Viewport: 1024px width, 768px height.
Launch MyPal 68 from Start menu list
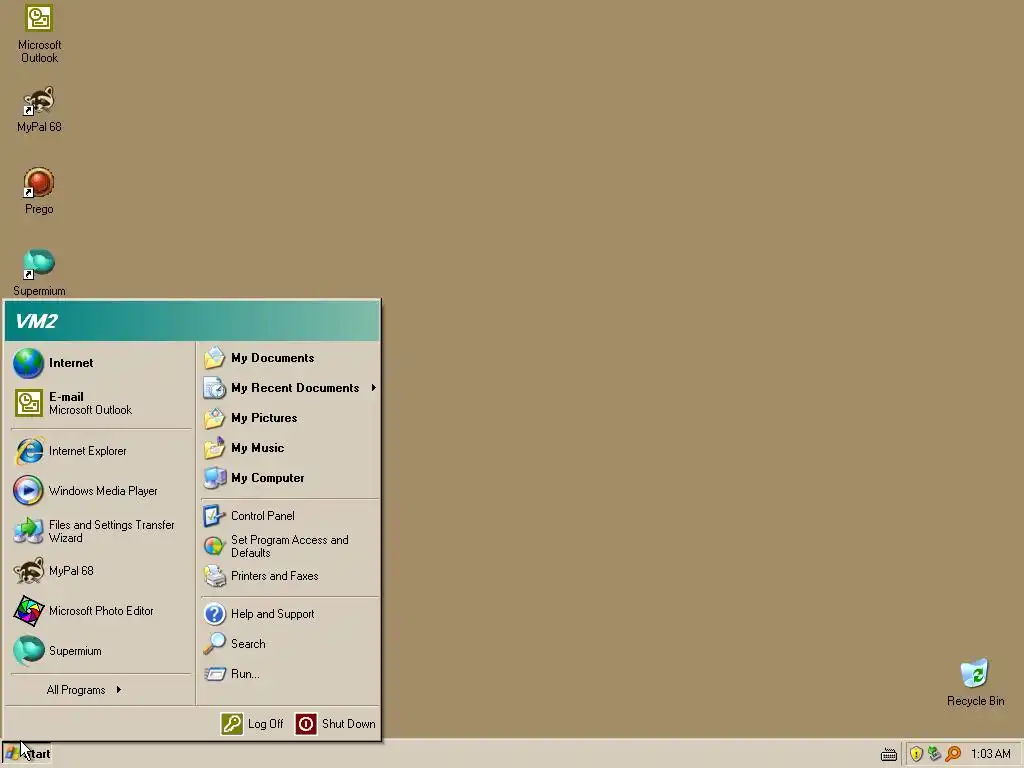coord(100,571)
